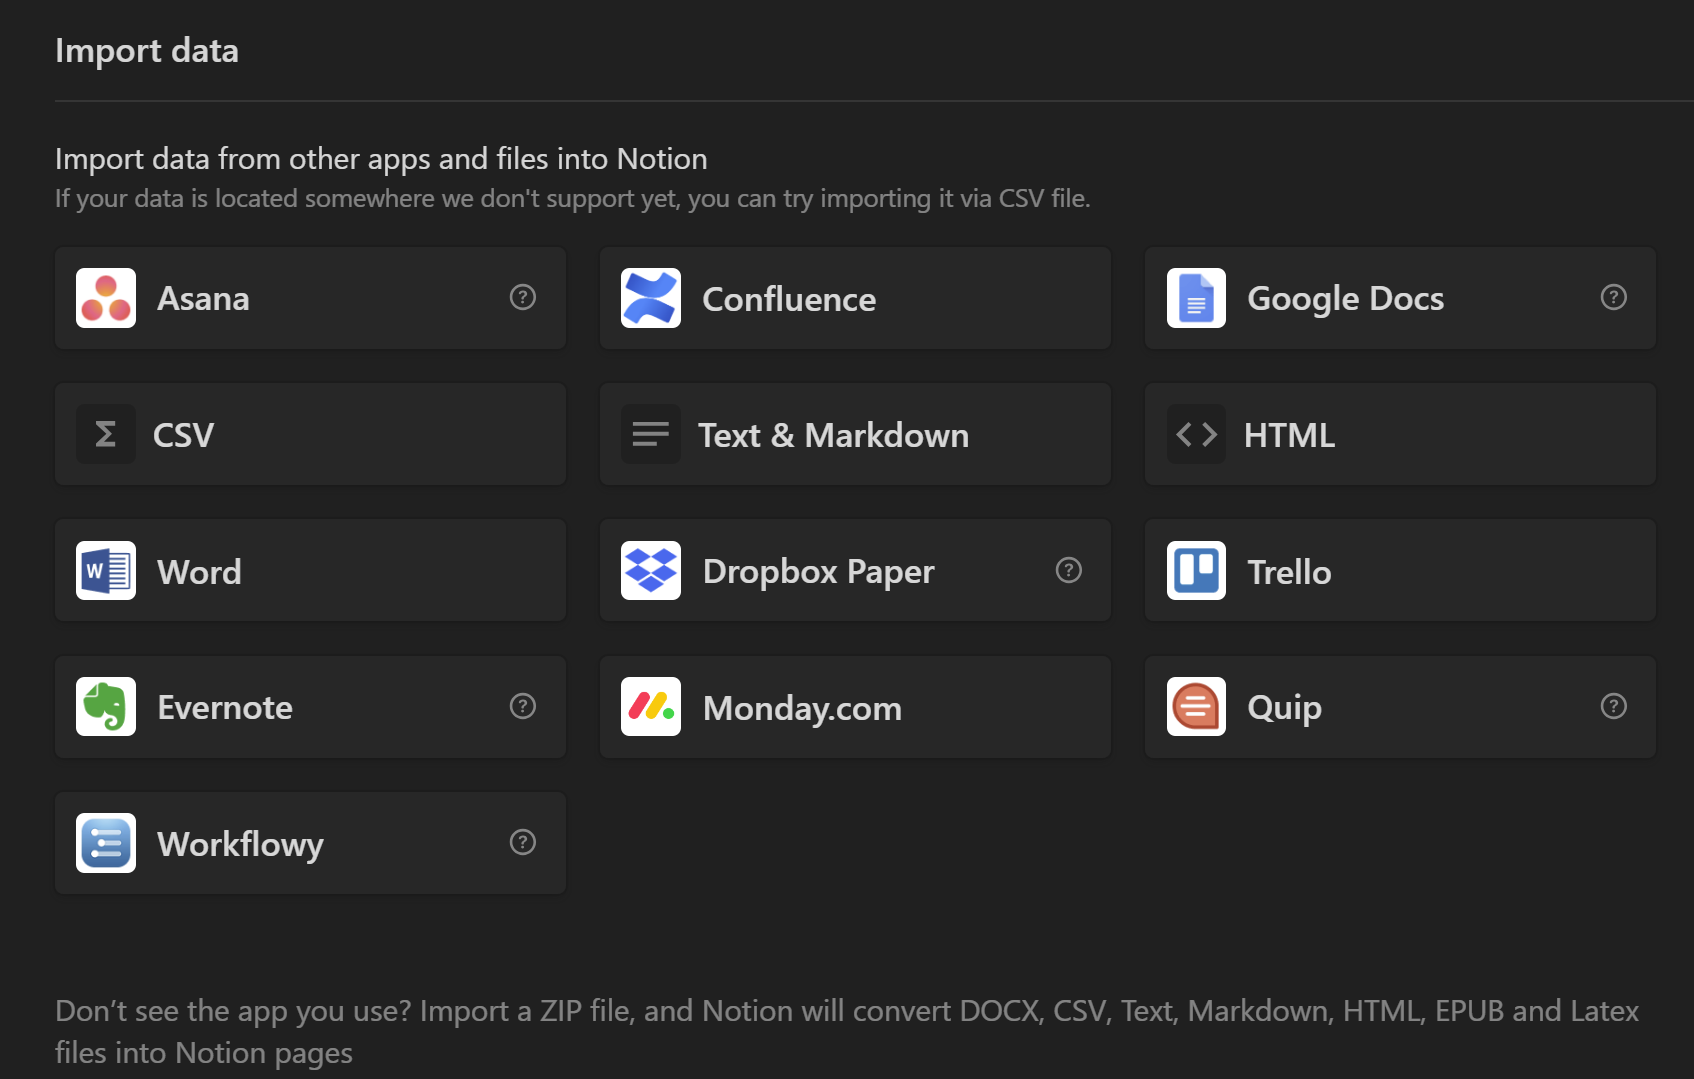Click the Workflowy logo icon
The width and height of the screenshot is (1694, 1079).
pos(106,843)
